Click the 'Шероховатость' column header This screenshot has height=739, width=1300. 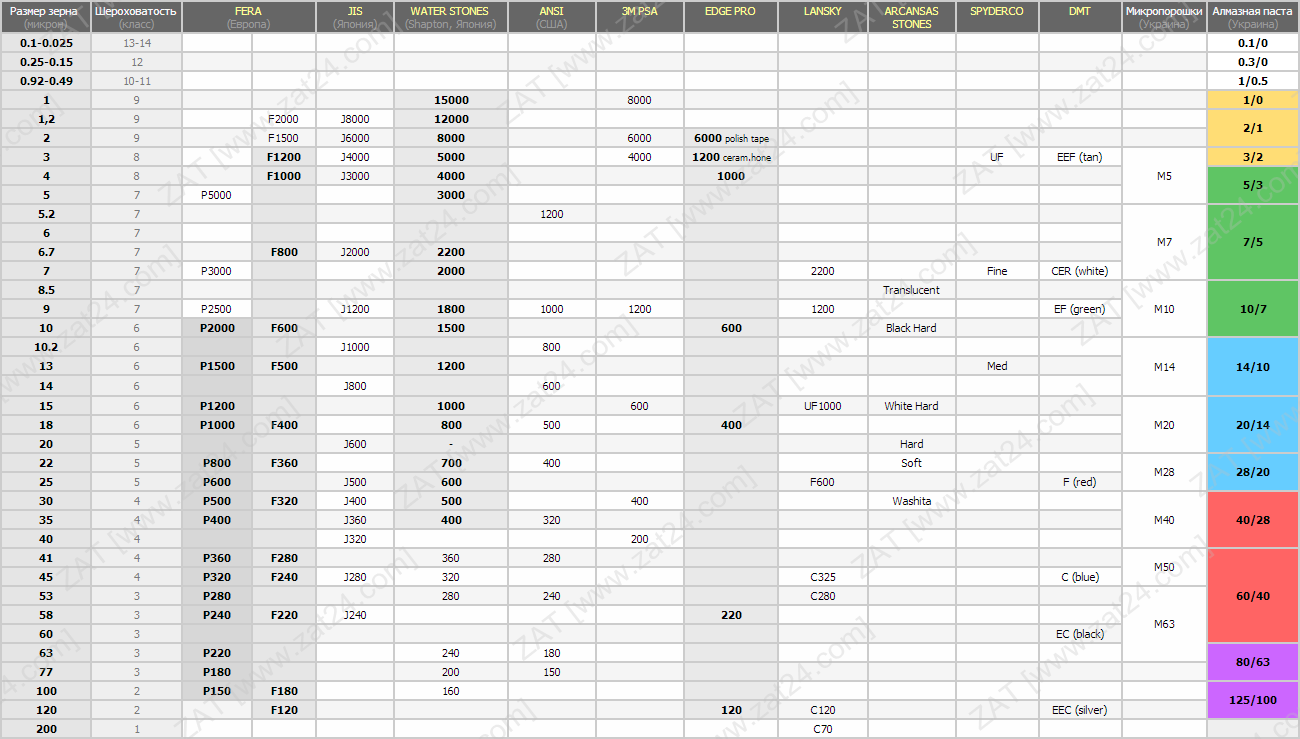coord(137,17)
